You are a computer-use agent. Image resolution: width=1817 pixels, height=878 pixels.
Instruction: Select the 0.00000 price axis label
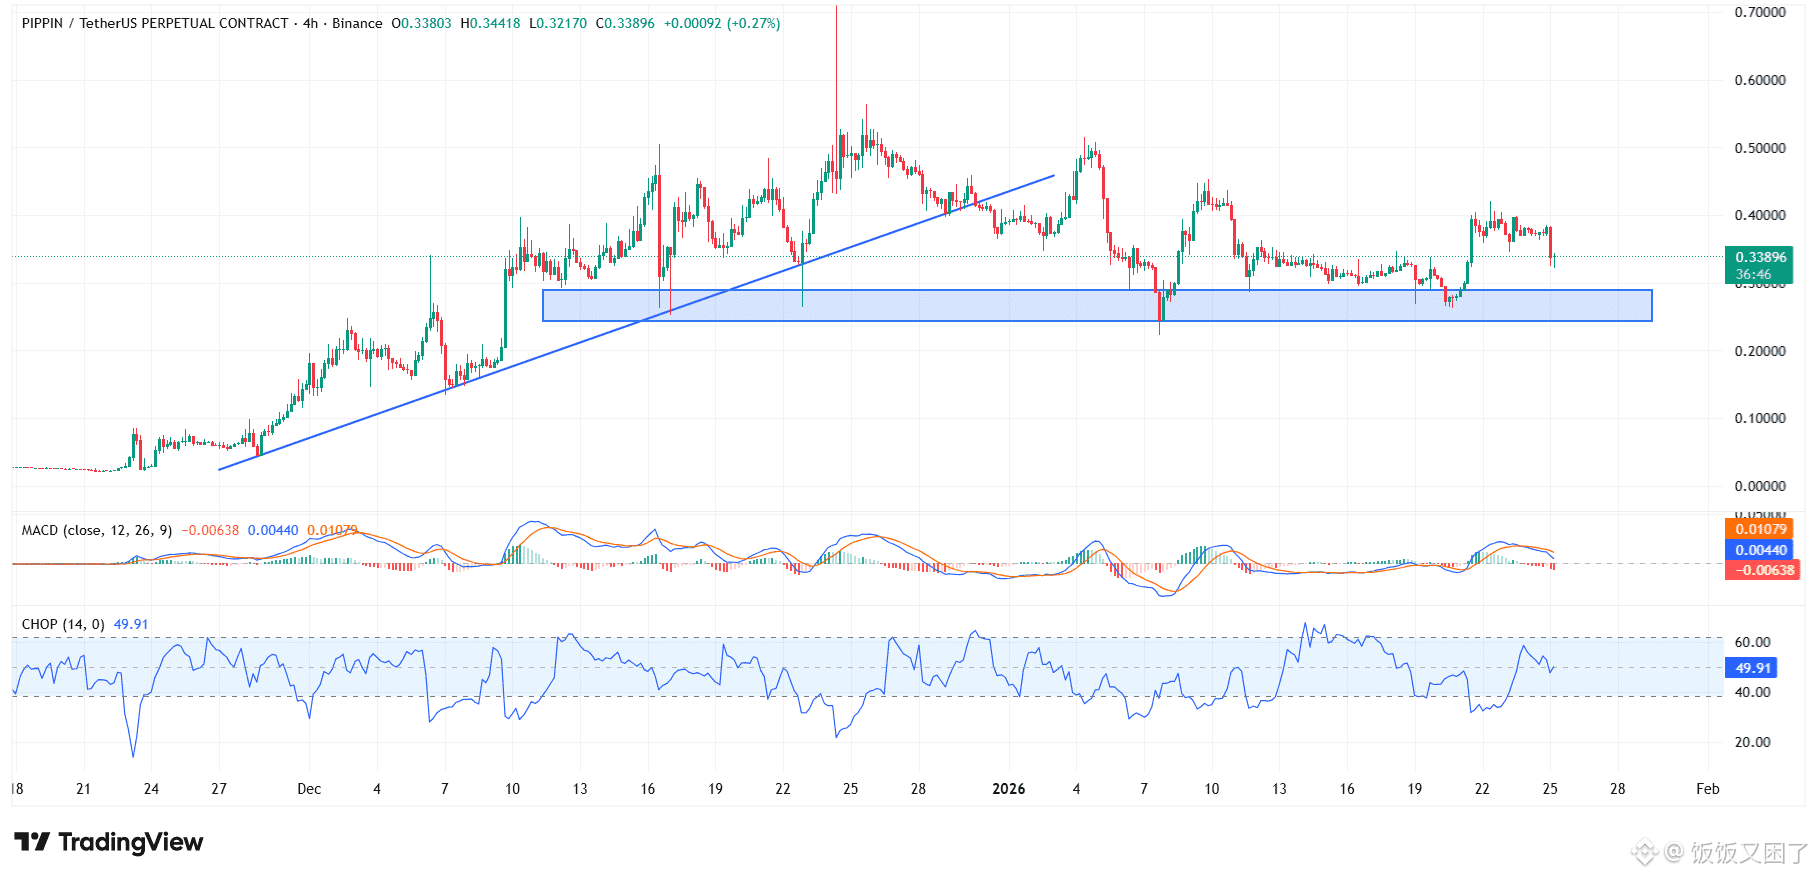point(1760,486)
